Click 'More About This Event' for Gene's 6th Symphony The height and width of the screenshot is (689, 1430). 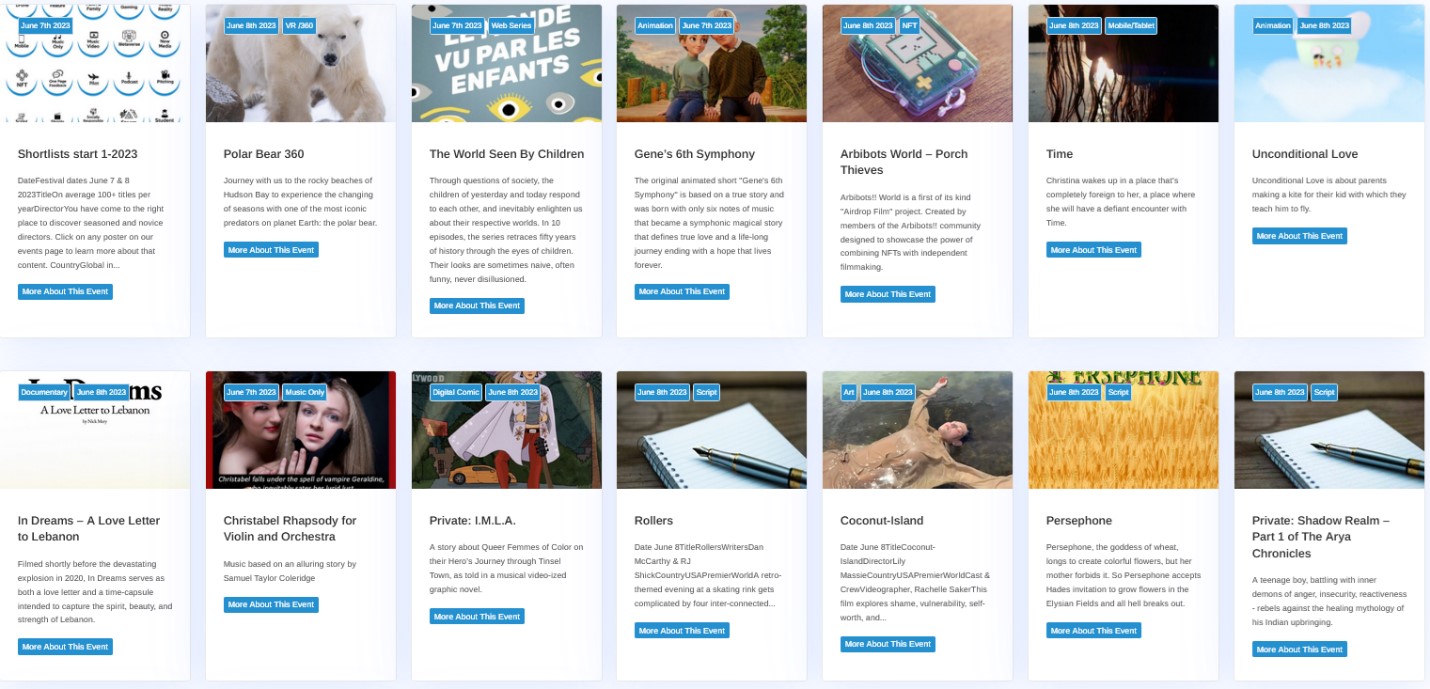click(682, 292)
